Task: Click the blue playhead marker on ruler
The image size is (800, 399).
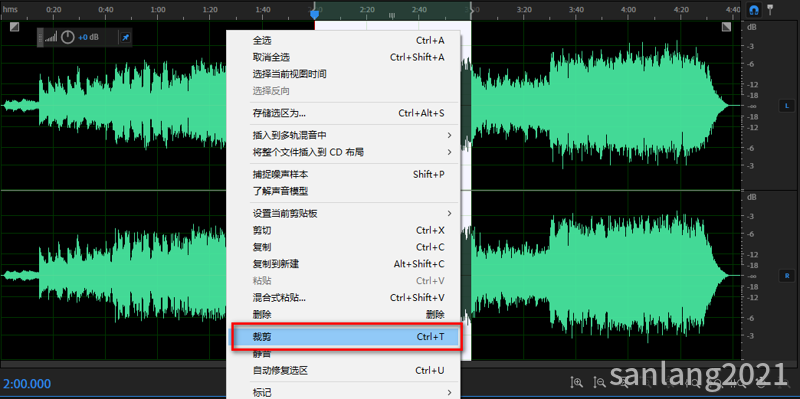Action: [315, 14]
